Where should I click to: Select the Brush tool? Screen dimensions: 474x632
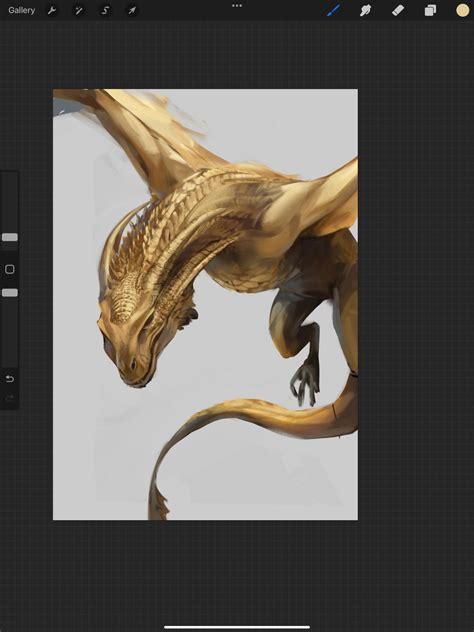[x=333, y=10]
